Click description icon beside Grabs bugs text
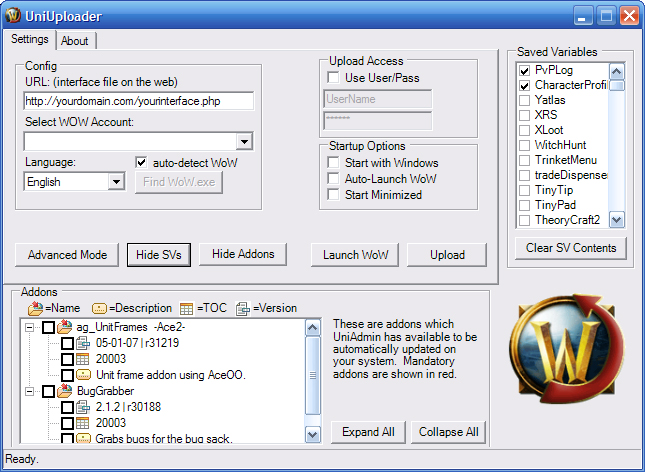 click(x=84, y=438)
